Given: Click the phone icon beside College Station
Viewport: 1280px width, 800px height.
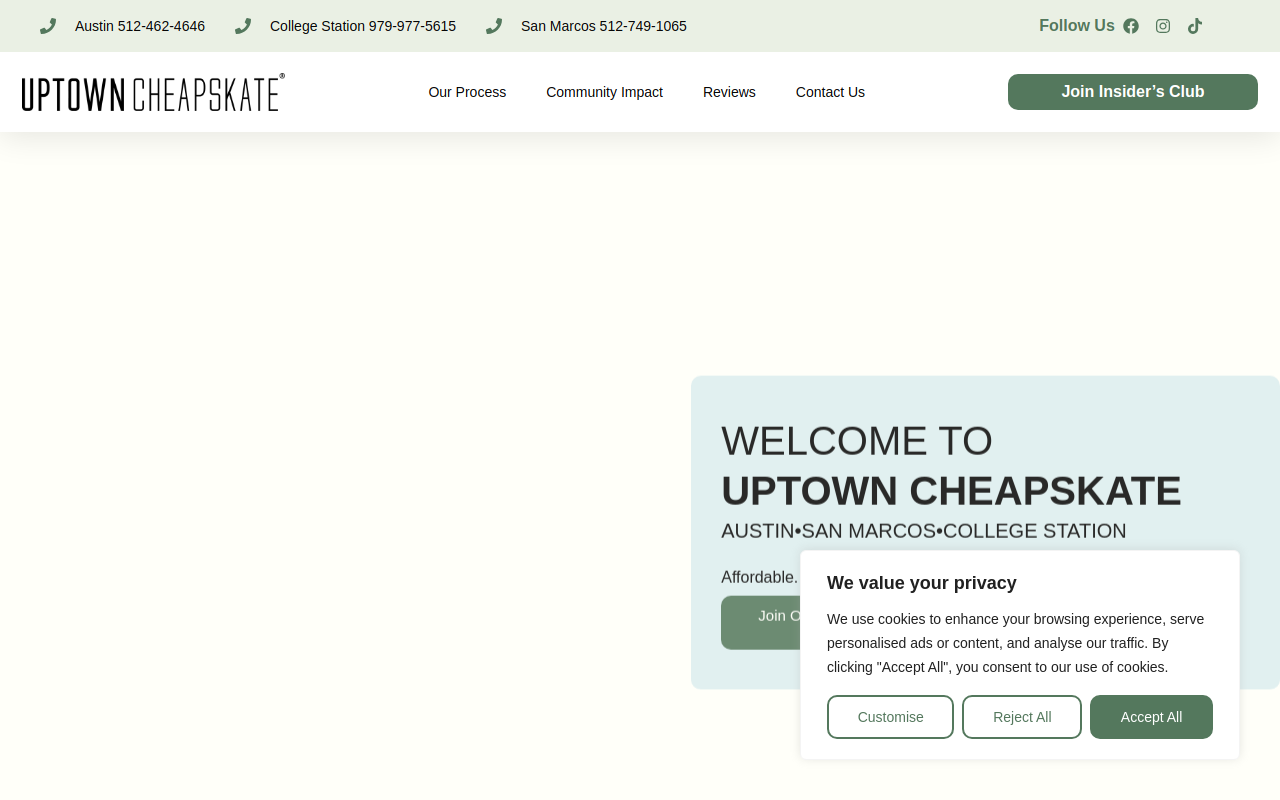Looking at the screenshot, I should (243, 26).
